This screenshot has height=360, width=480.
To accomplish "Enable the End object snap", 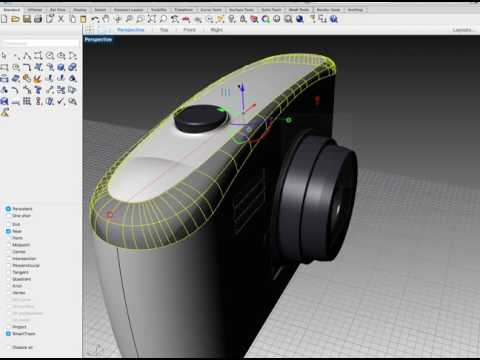I will [8, 224].
